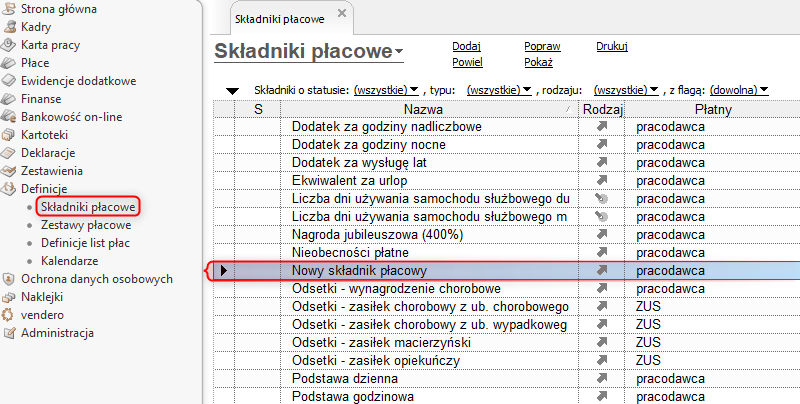Close the Składniki płacowe tab
This screenshot has height=404, width=800.
(342, 14)
